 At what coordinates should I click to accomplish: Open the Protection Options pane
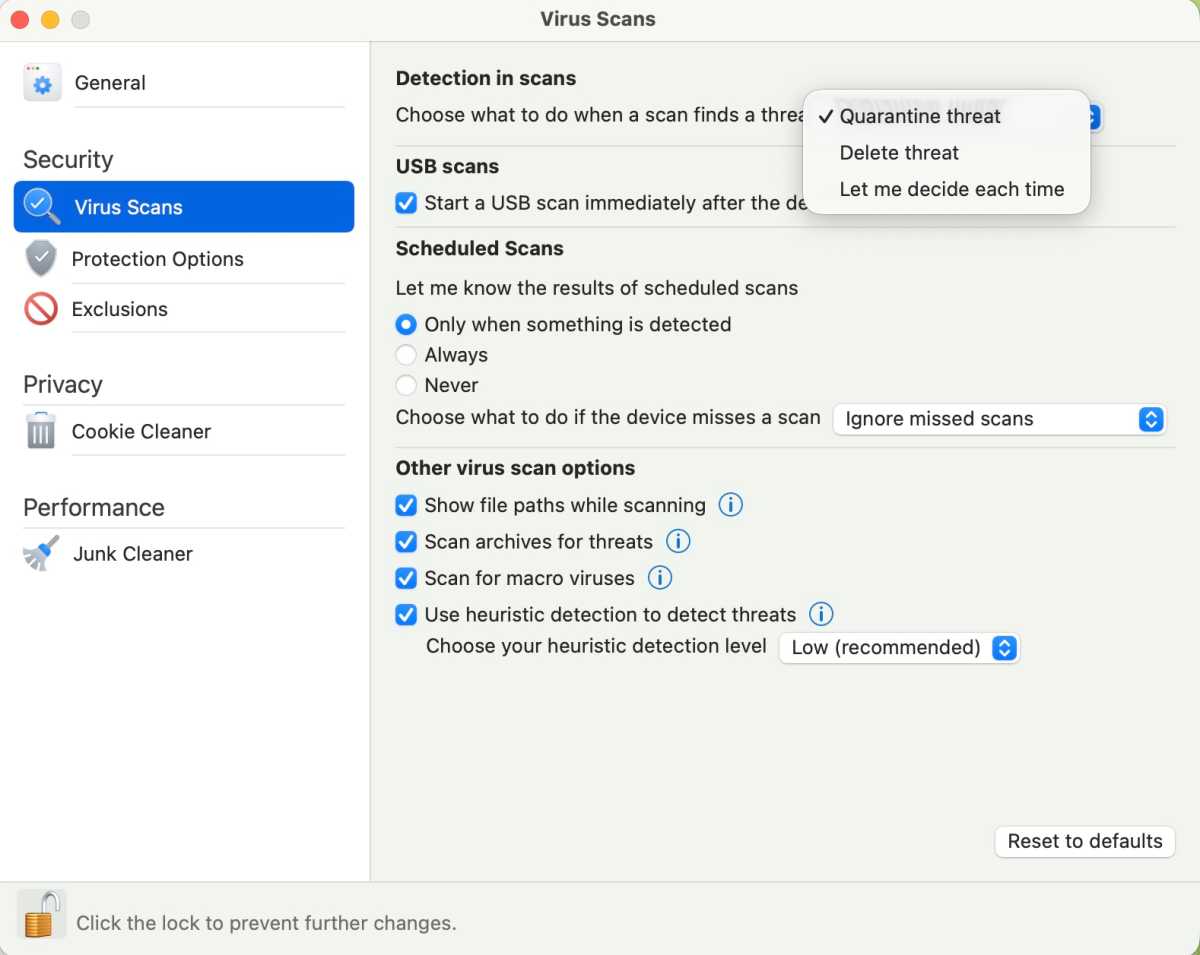click(184, 259)
